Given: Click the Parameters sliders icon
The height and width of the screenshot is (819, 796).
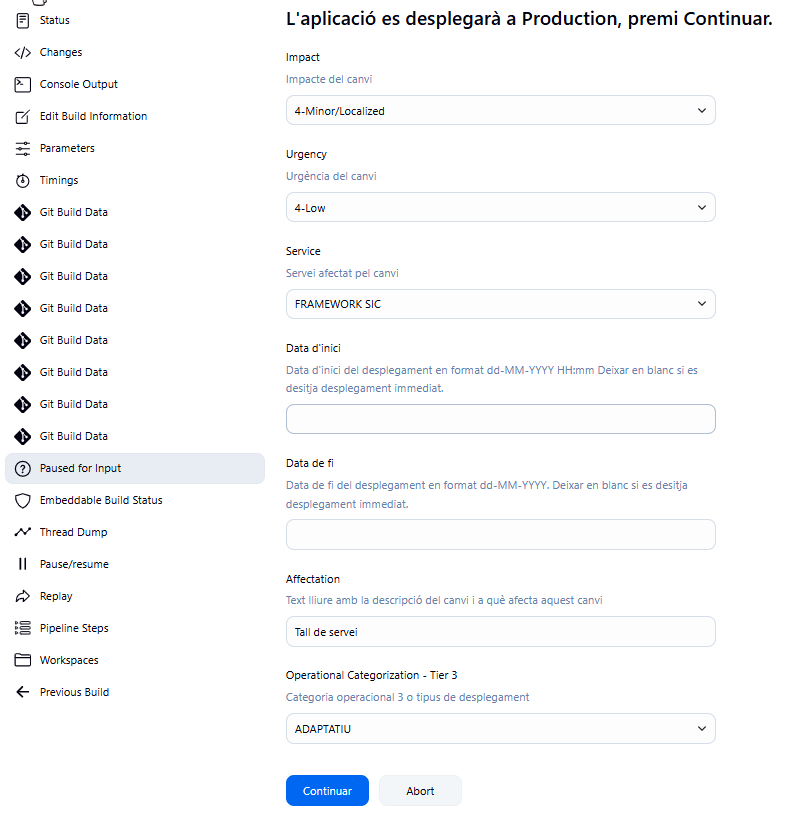Looking at the screenshot, I should click(23, 148).
